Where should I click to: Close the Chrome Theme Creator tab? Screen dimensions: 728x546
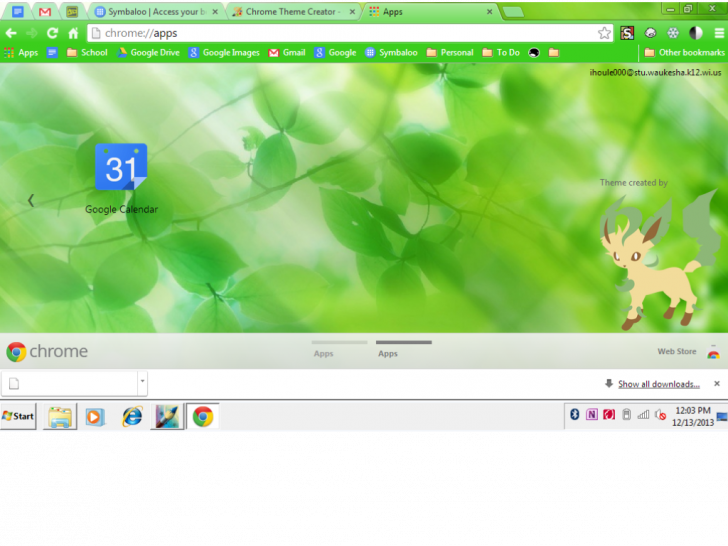coord(352,12)
